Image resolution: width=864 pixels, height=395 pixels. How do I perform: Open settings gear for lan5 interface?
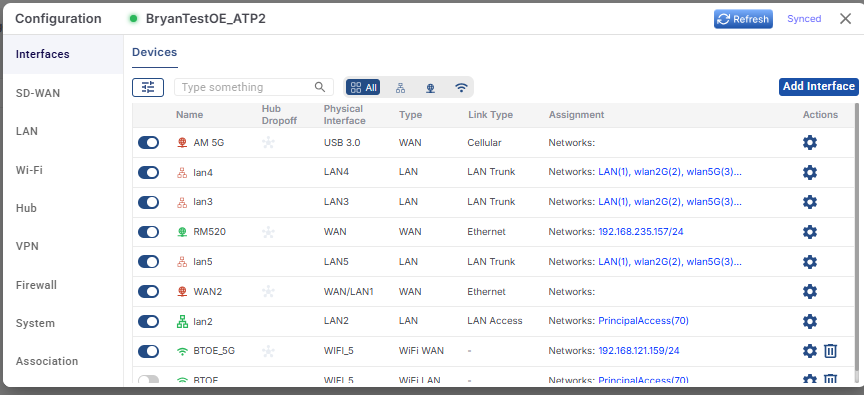(x=809, y=262)
